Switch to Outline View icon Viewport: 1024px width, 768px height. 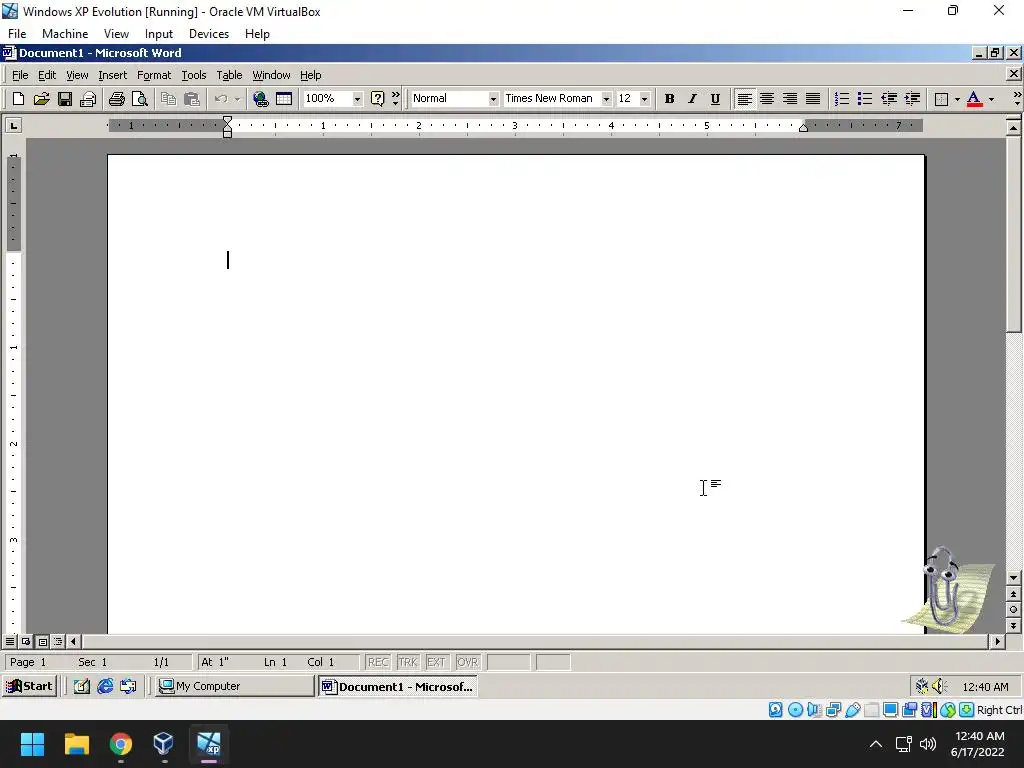[x=58, y=641]
